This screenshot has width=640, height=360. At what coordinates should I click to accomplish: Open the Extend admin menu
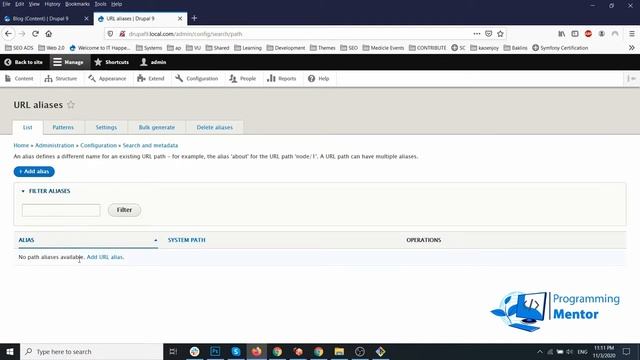pyautogui.click(x=151, y=78)
